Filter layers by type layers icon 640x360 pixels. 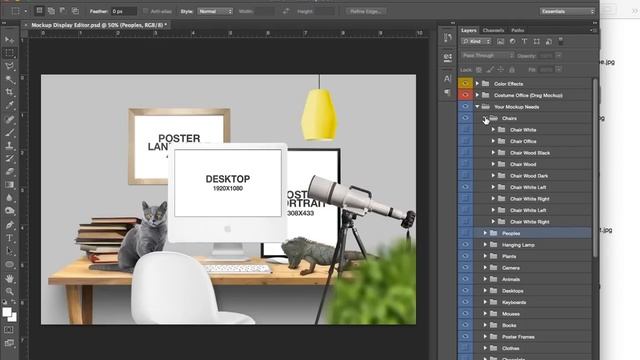tap(524, 41)
